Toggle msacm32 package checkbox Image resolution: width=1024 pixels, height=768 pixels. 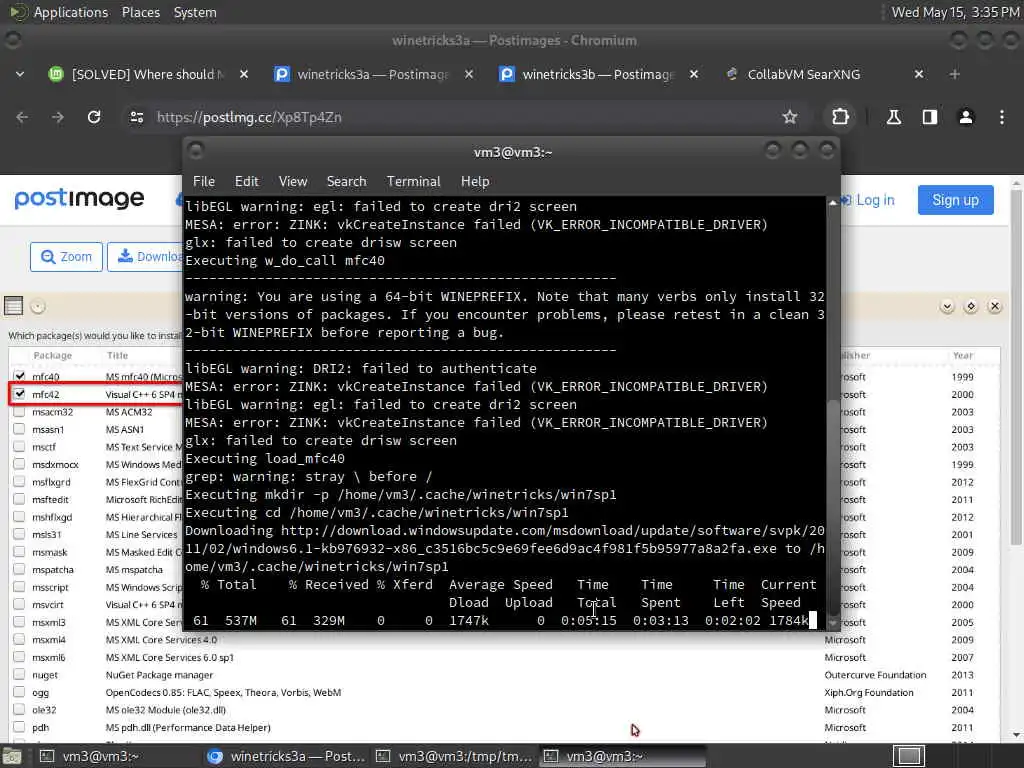[x=20, y=411]
